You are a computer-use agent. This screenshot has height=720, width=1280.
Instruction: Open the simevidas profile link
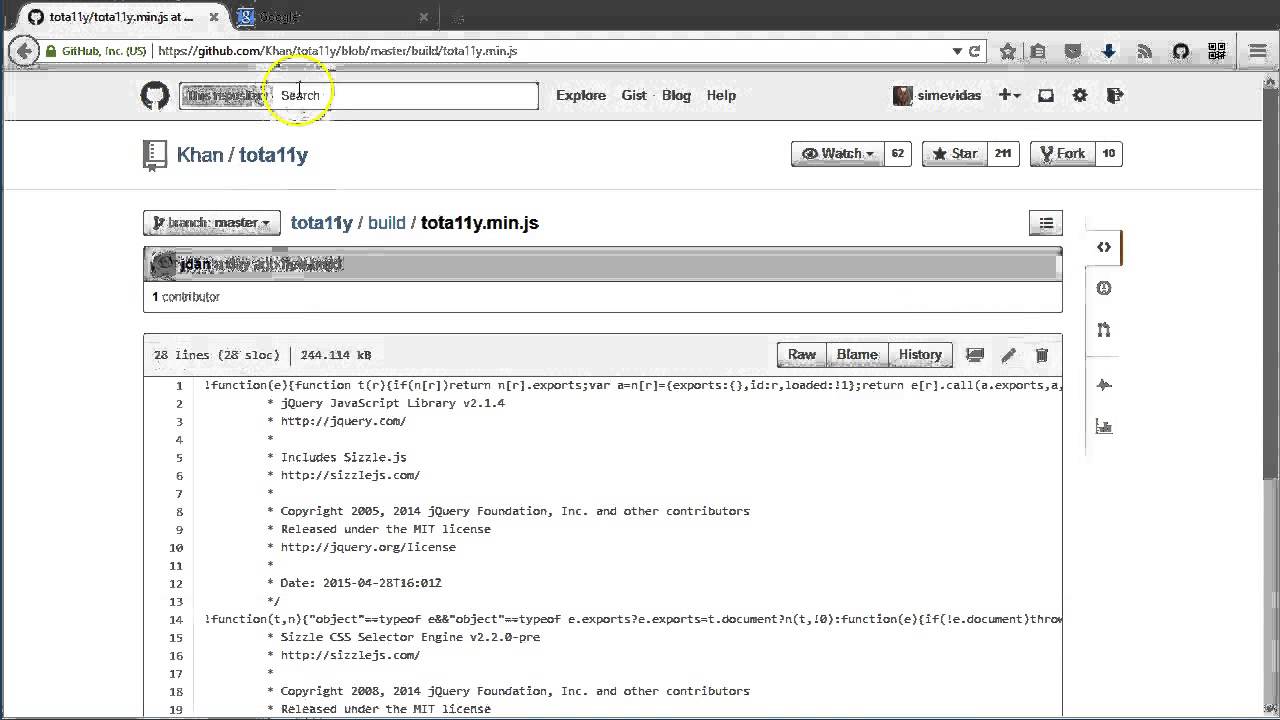pos(938,96)
